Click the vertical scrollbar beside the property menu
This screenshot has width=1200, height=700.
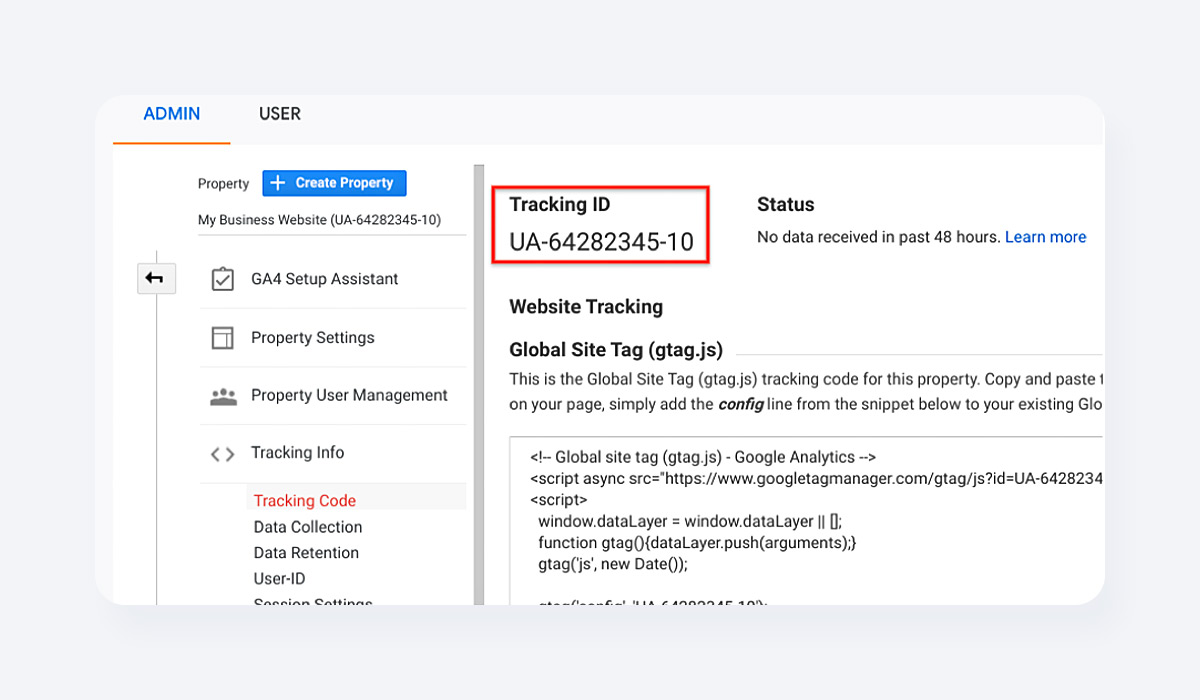click(x=479, y=385)
